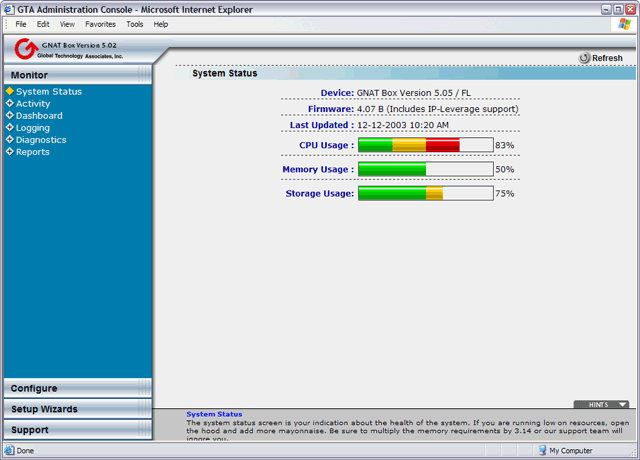Open the Edit menu
Image resolution: width=640 pixels, height=460 pixels.
tap(43, 24)
